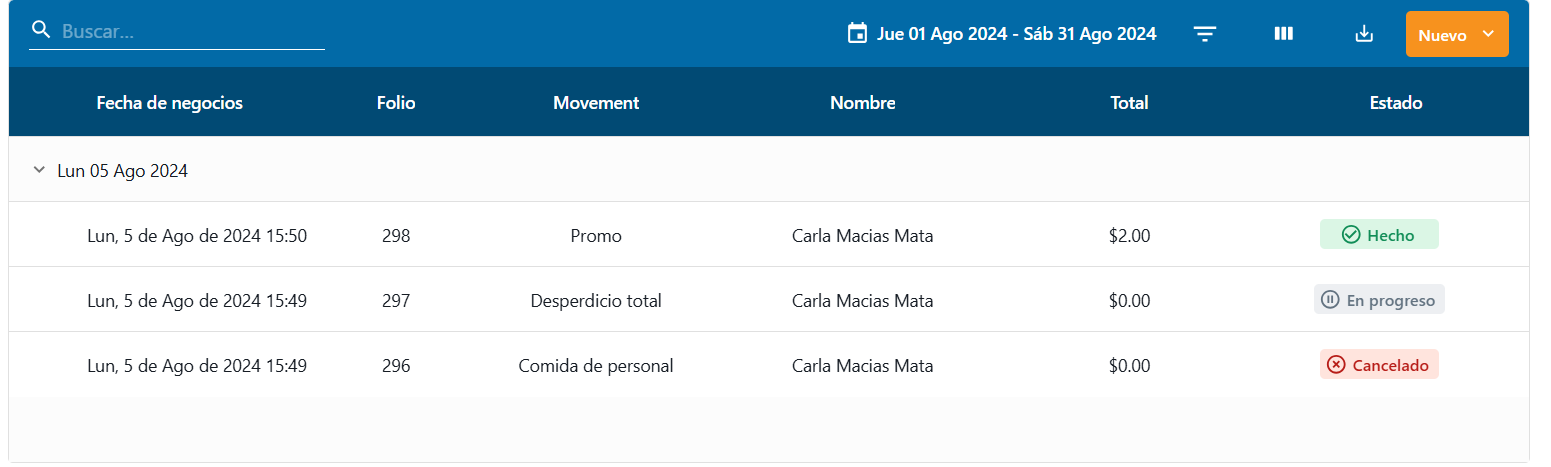The width and height of the screenshot is (1551, 467).
Task: Sort by the Folio column header
Action: (x=396, y=102)
